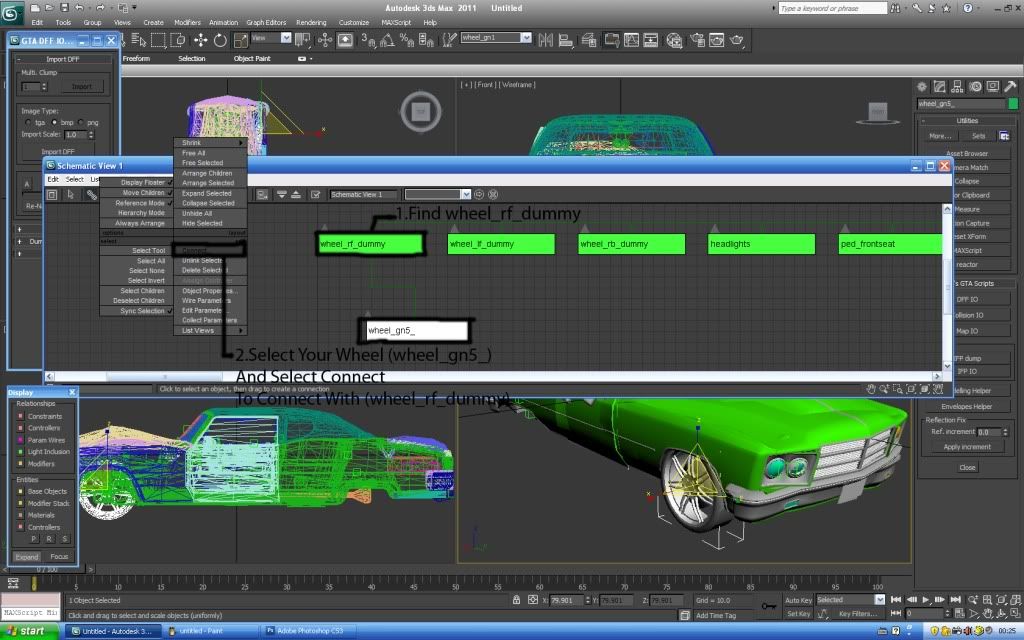Viewport: 1024px width, 640px height.
Task: Select the png image type radio
Action: [x=80, y=122]
